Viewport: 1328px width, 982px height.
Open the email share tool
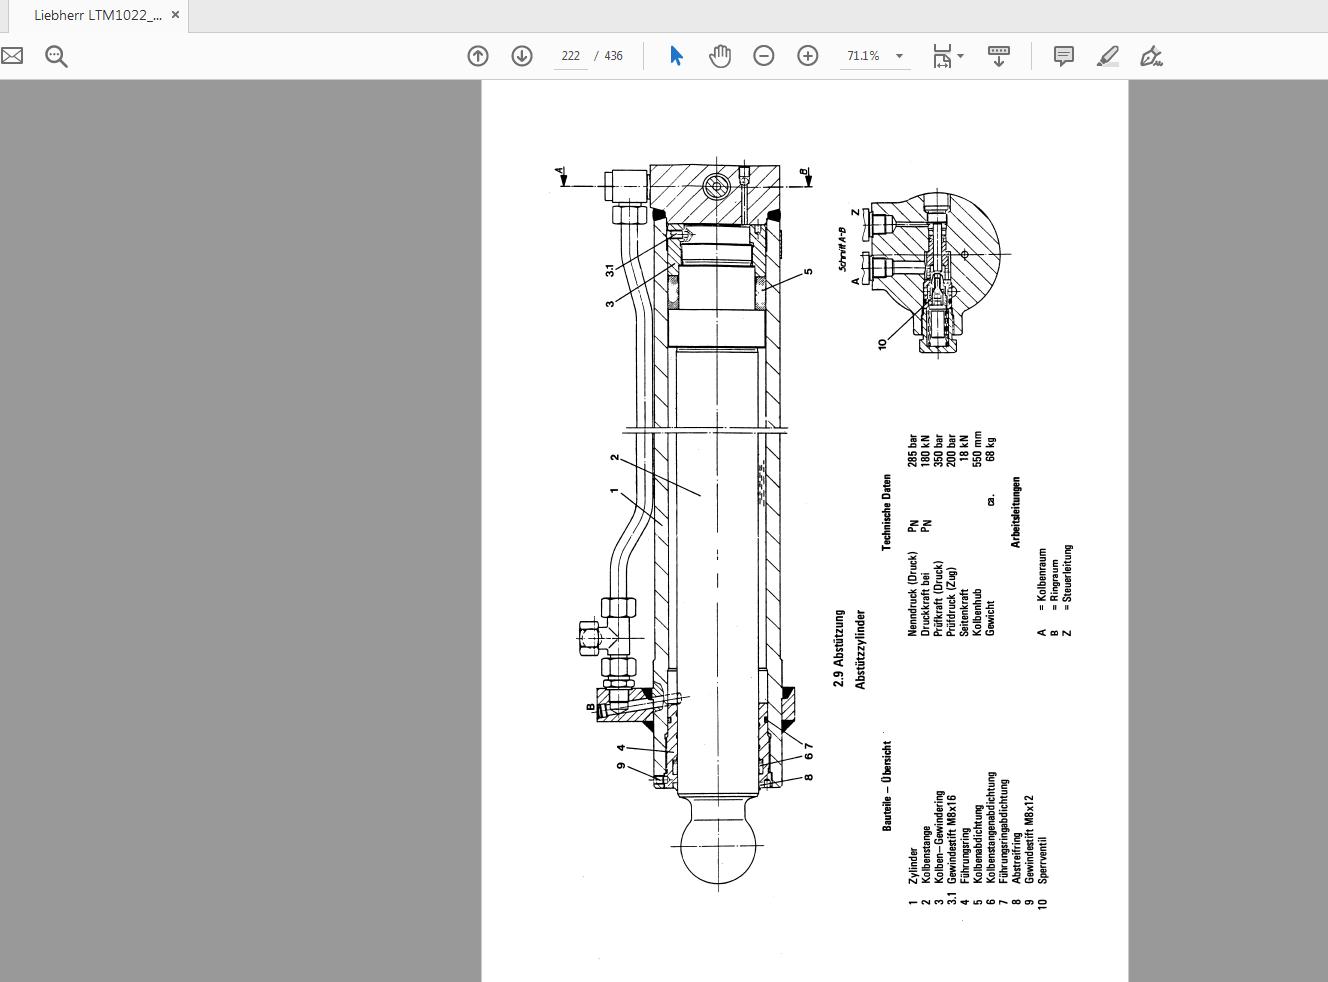(12, 56)
